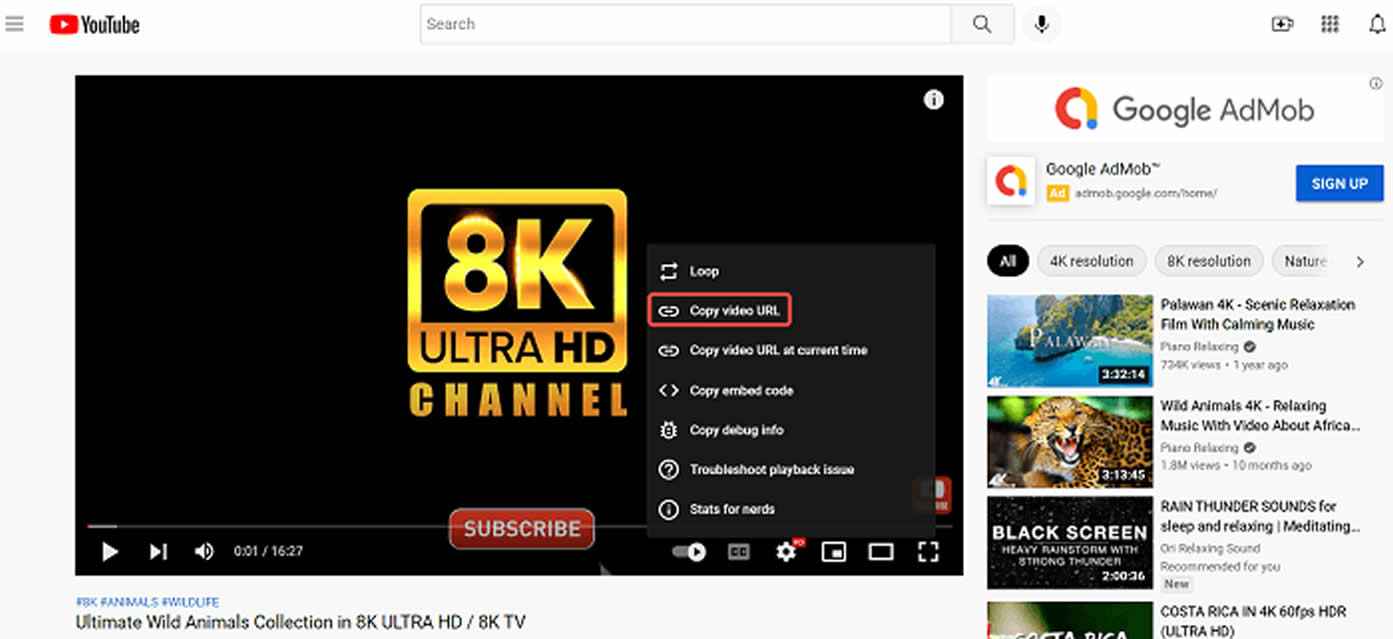
Task: Click the red SUBSCRIBE overlay button
Action: coord(521,529)
